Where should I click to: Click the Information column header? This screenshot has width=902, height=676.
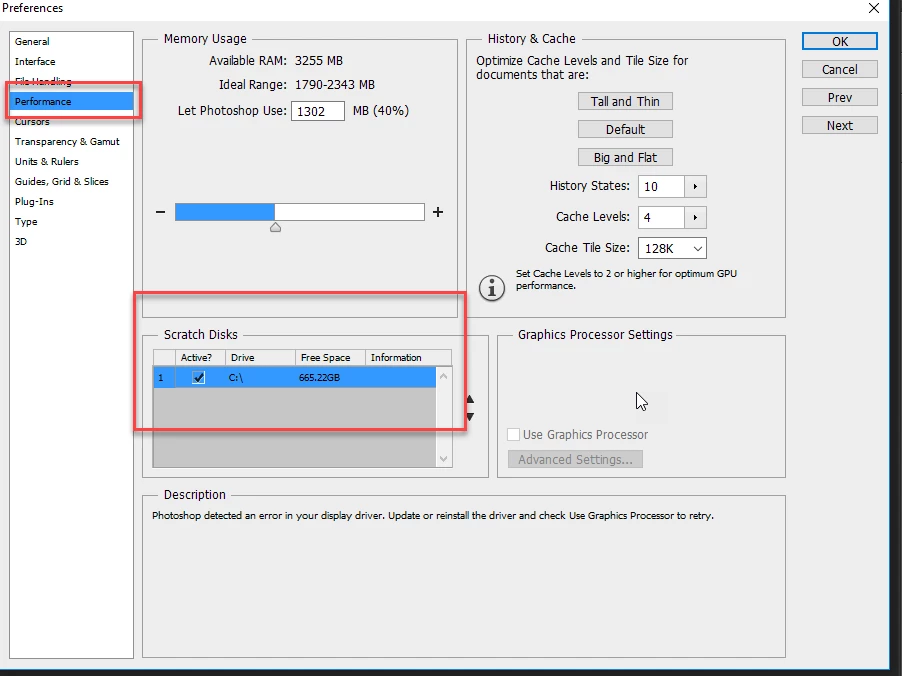pyautogui.click(x=408, y=357)
